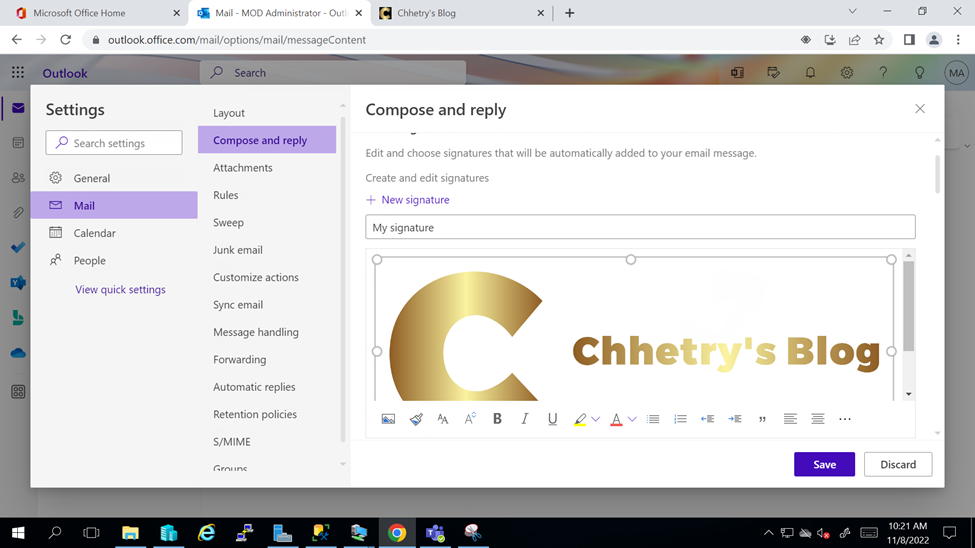Toggle italic formatting

(525, 419)
